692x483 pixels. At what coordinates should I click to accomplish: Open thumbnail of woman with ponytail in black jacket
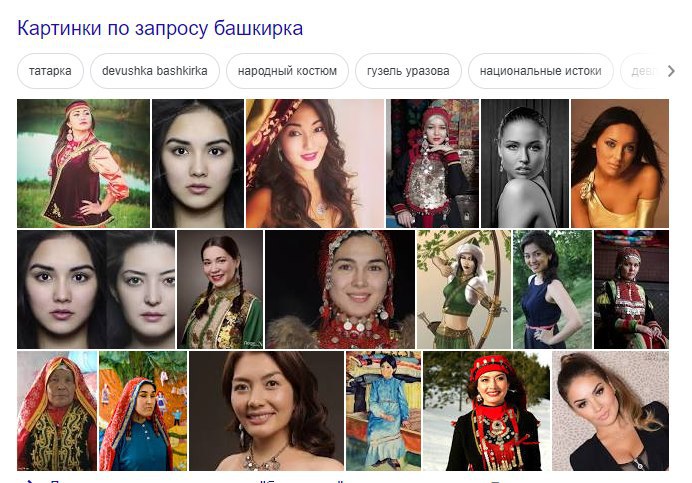[x=610, y=411]
